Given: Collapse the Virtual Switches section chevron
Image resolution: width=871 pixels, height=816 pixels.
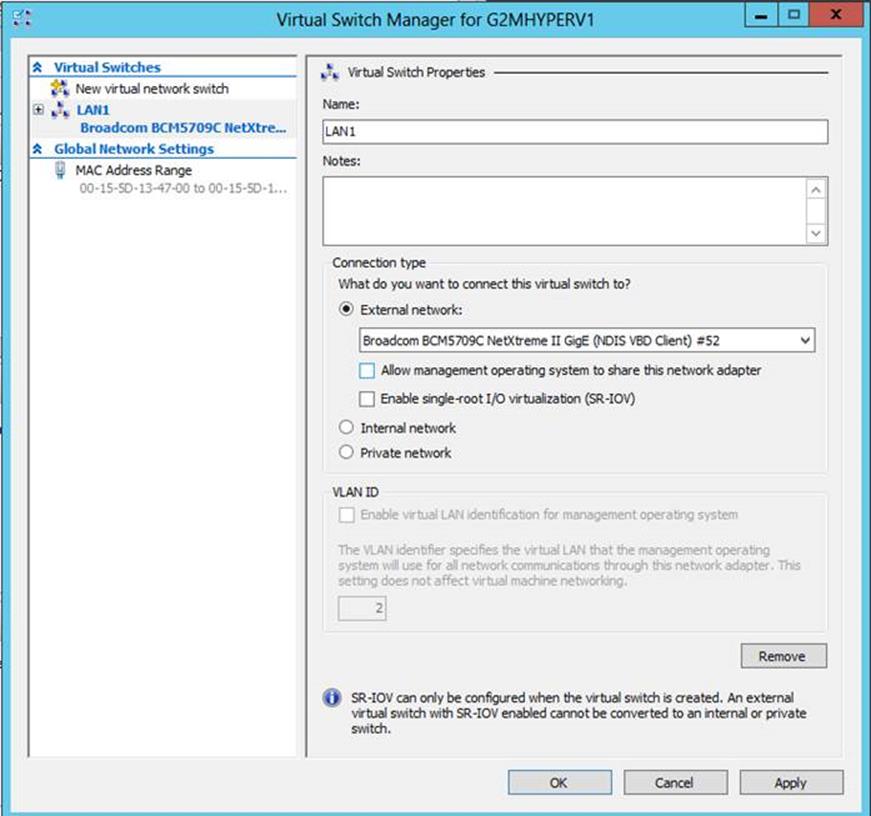Looking at the screenshot, I should [x=37, y=68].
